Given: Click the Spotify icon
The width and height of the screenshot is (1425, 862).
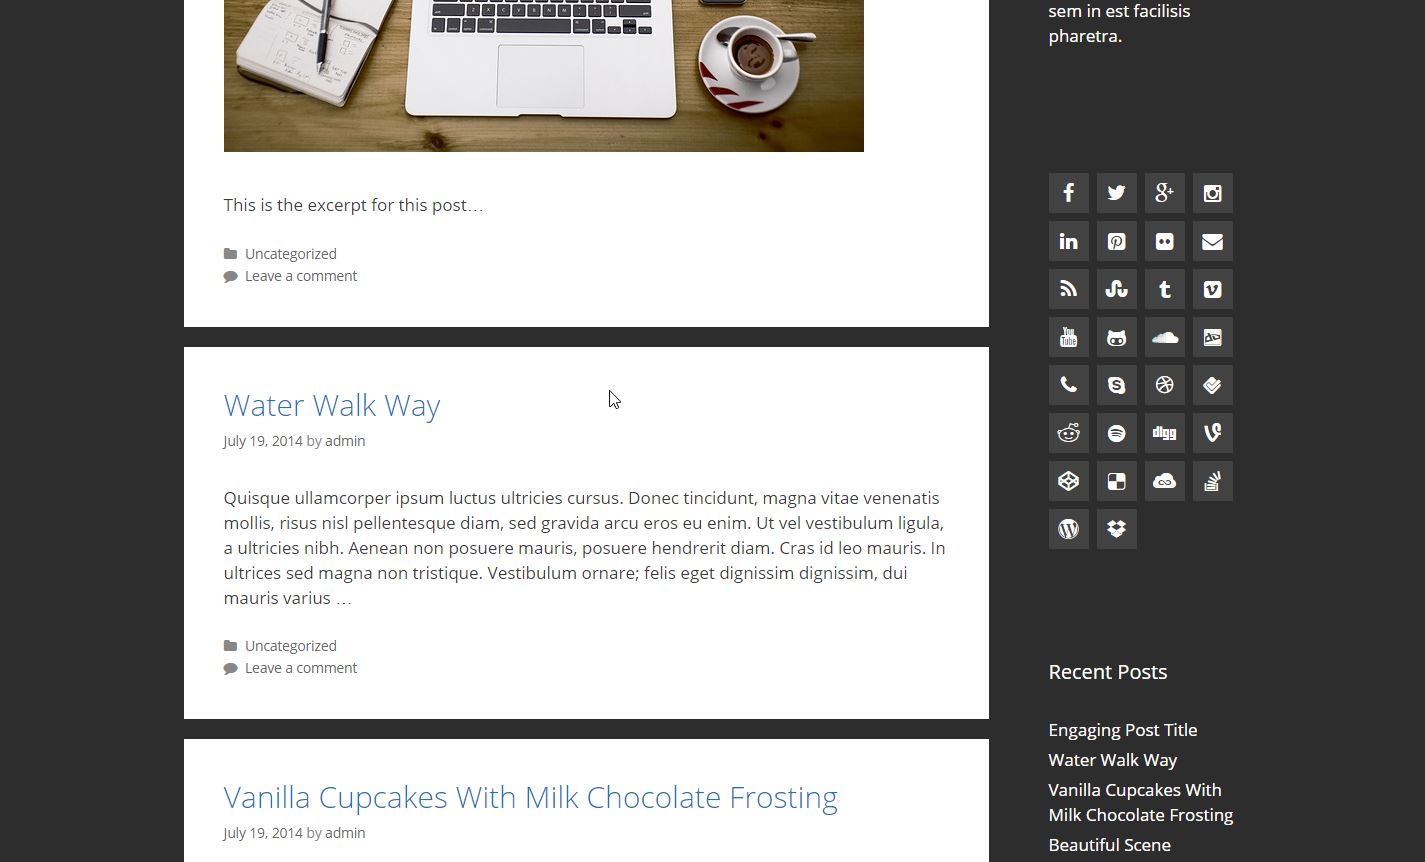Looking at the screenshot, I should coord(1116,433).
